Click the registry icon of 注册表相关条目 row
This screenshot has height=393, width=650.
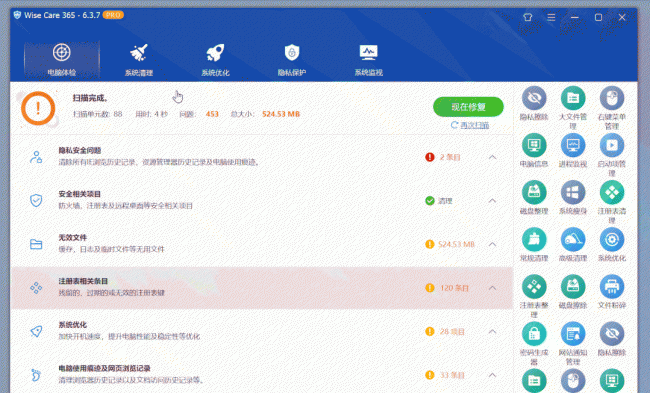point(36,287)
